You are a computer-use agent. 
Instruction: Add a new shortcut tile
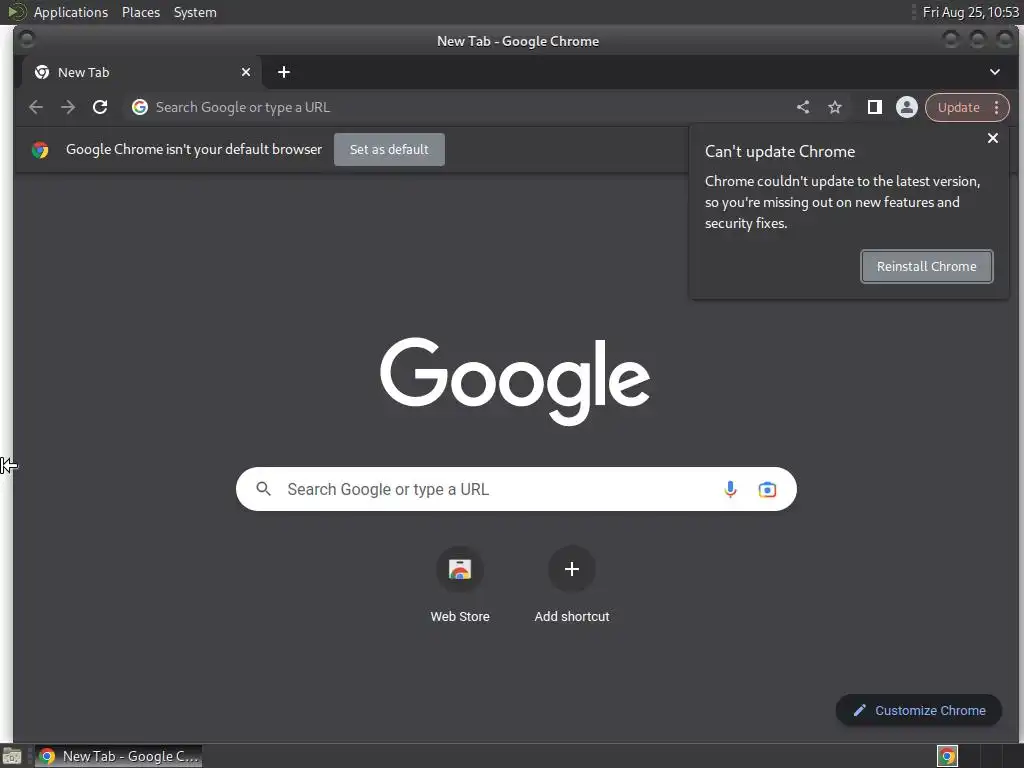571,584
